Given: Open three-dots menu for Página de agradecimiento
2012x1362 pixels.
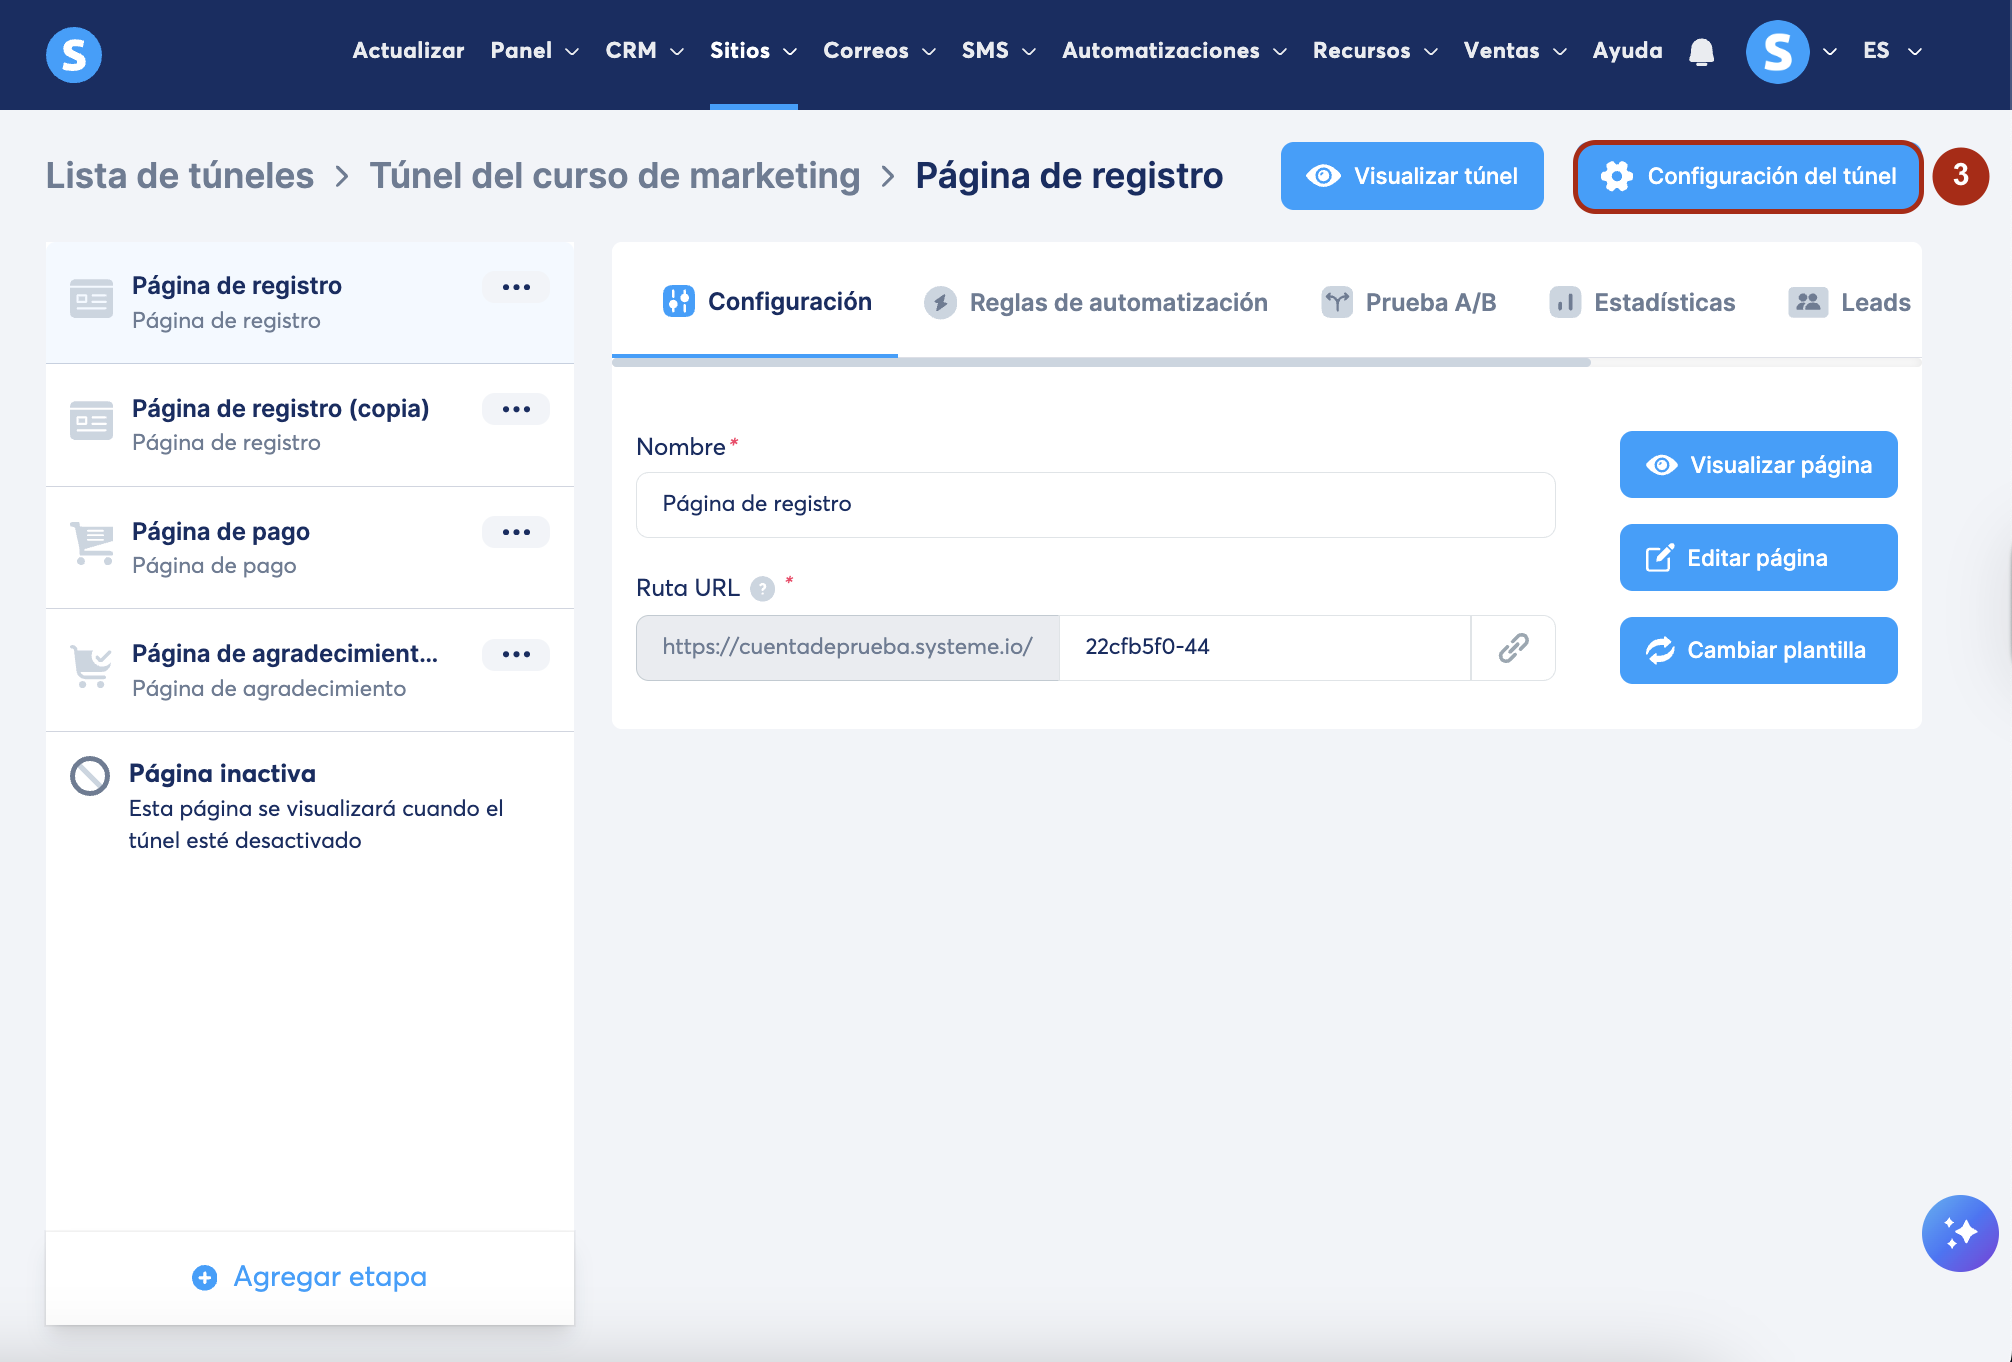Looking at the screenshot, I should (x=516, y=654).
